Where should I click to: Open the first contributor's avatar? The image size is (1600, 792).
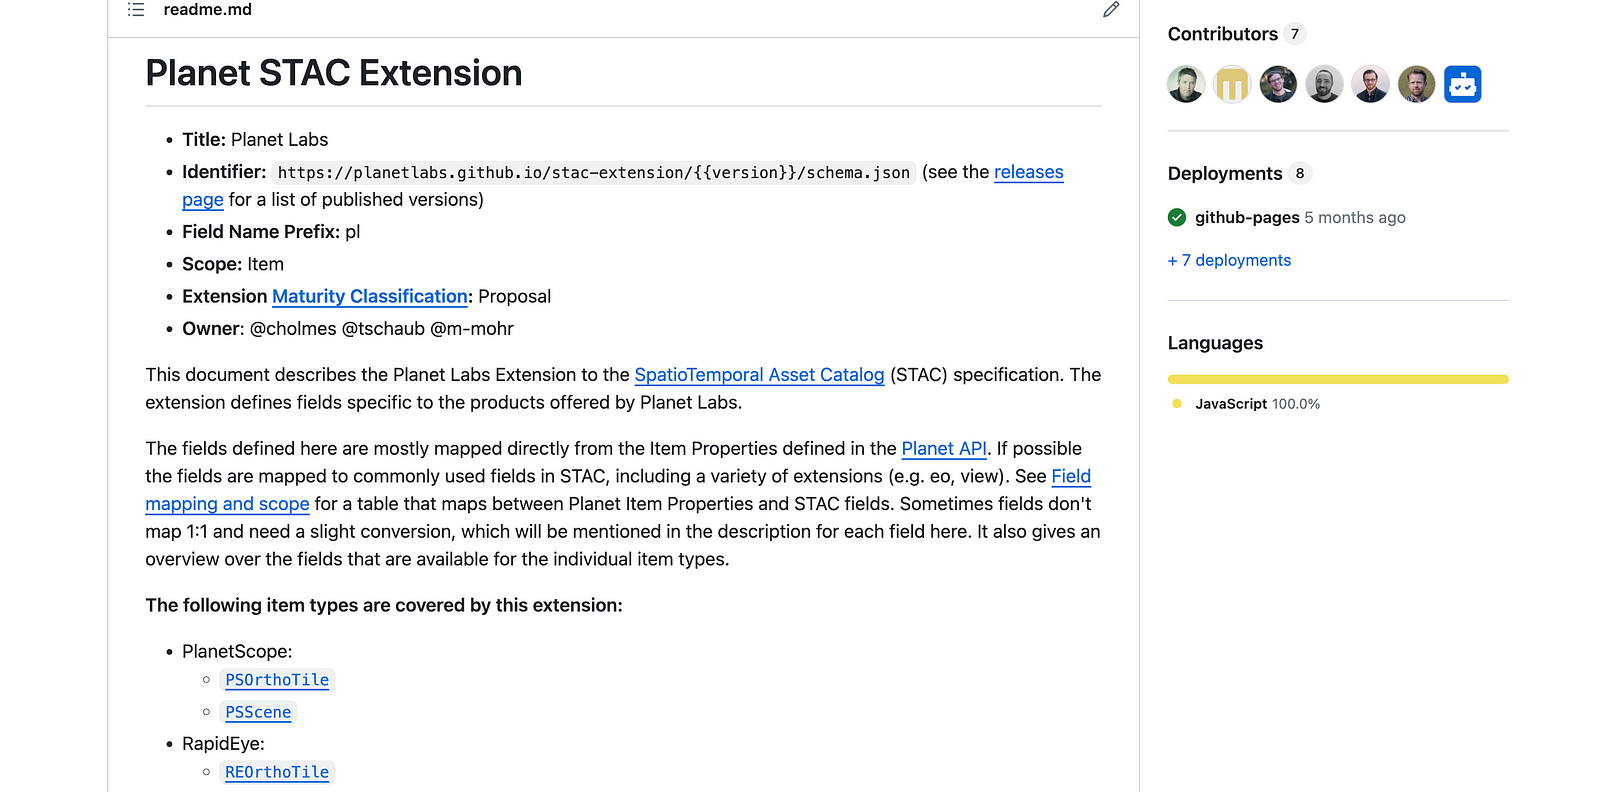point(1185,84)
